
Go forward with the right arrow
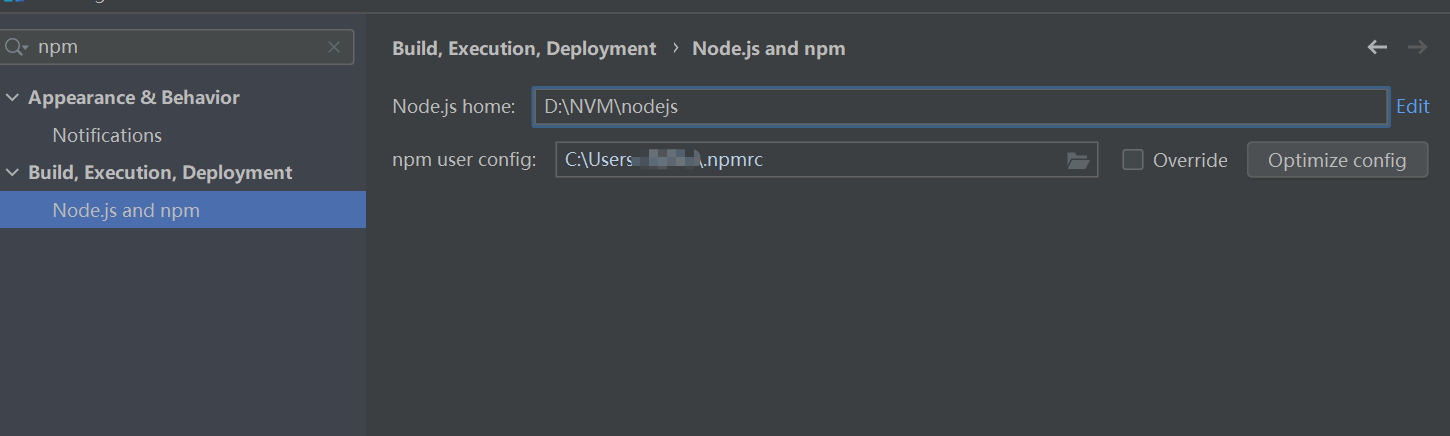1416,47
